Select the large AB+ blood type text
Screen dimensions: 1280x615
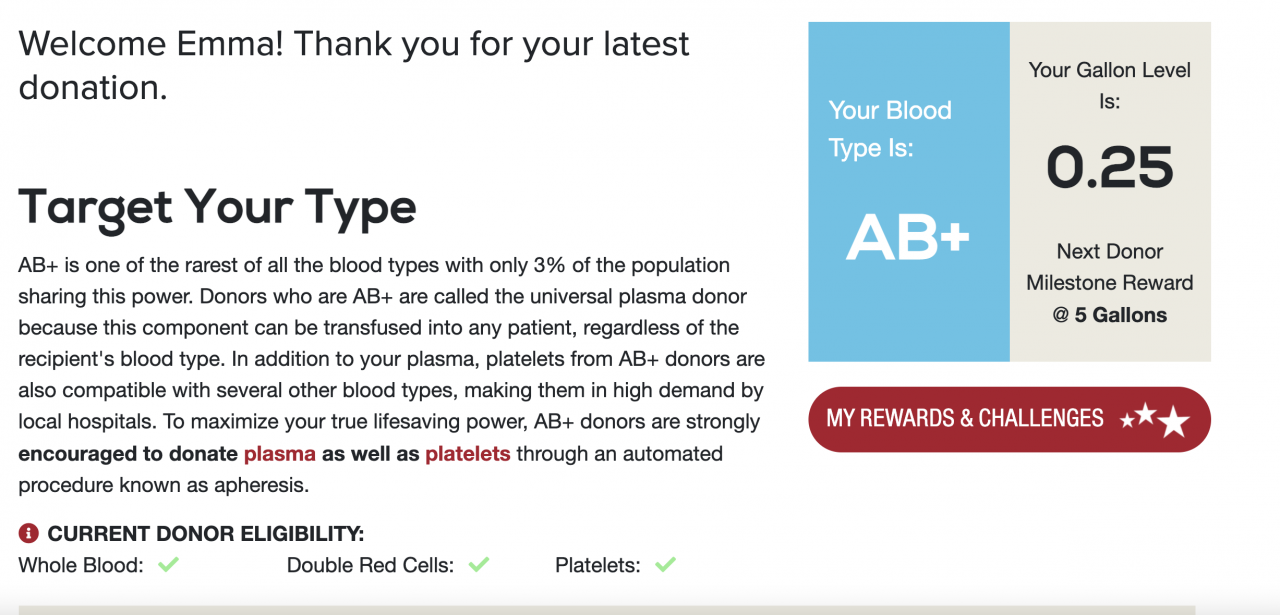coord(908,239)
